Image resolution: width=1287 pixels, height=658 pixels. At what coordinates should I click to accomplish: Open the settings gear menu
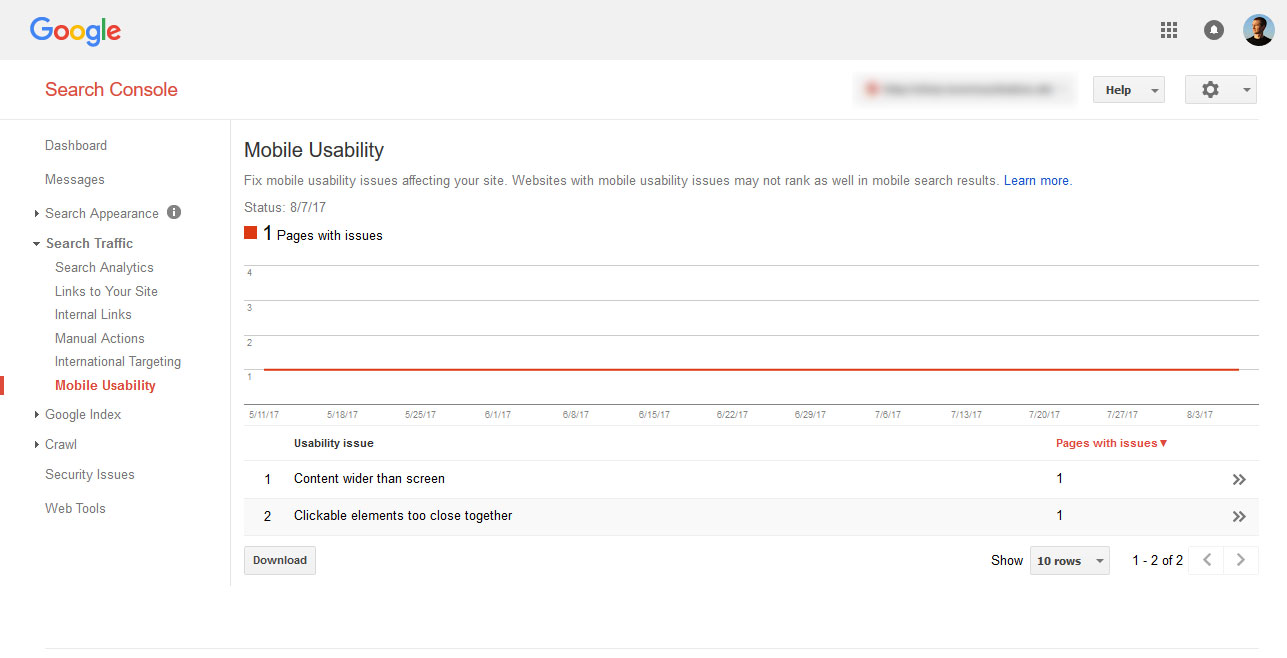coord(1221,90)
